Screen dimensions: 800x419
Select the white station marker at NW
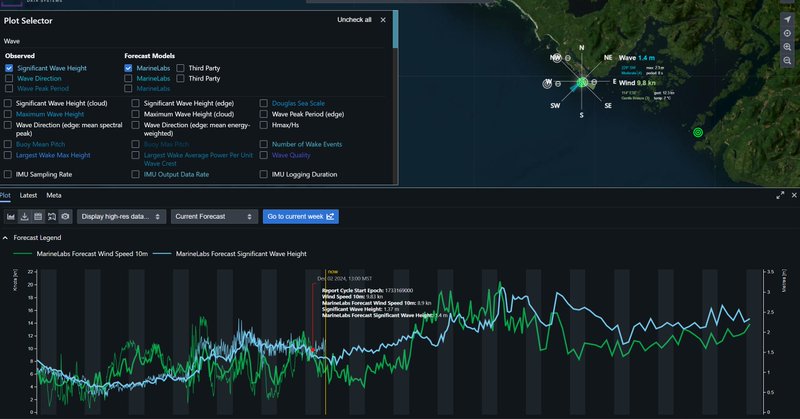tap(557, 58)
